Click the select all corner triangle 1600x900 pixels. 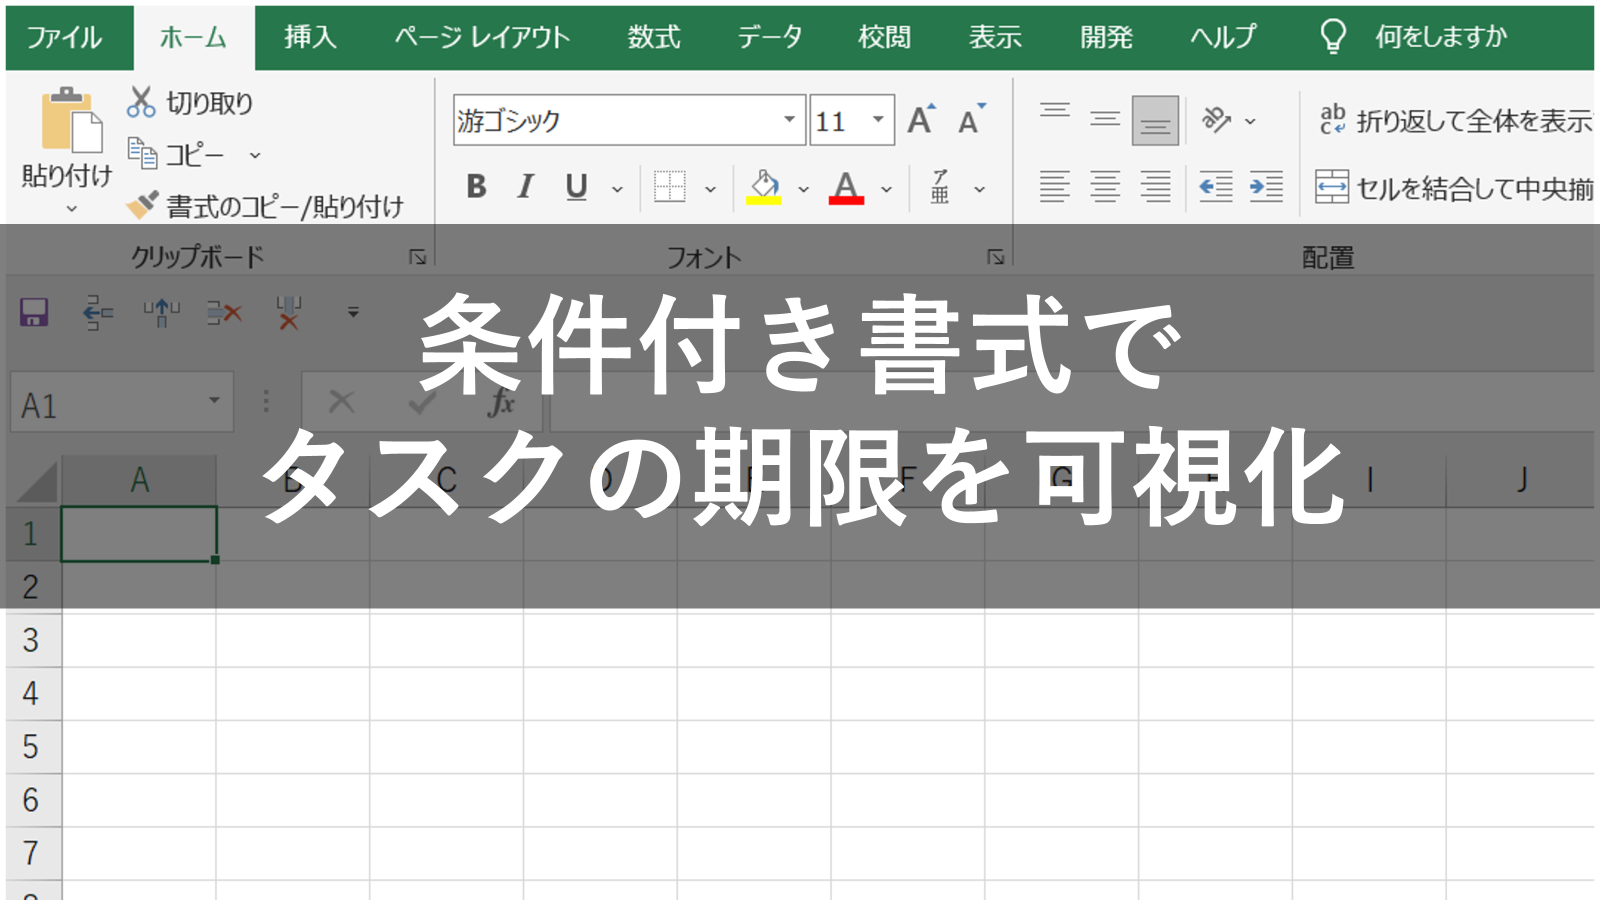pyautogui.click(x=35, y=481)
